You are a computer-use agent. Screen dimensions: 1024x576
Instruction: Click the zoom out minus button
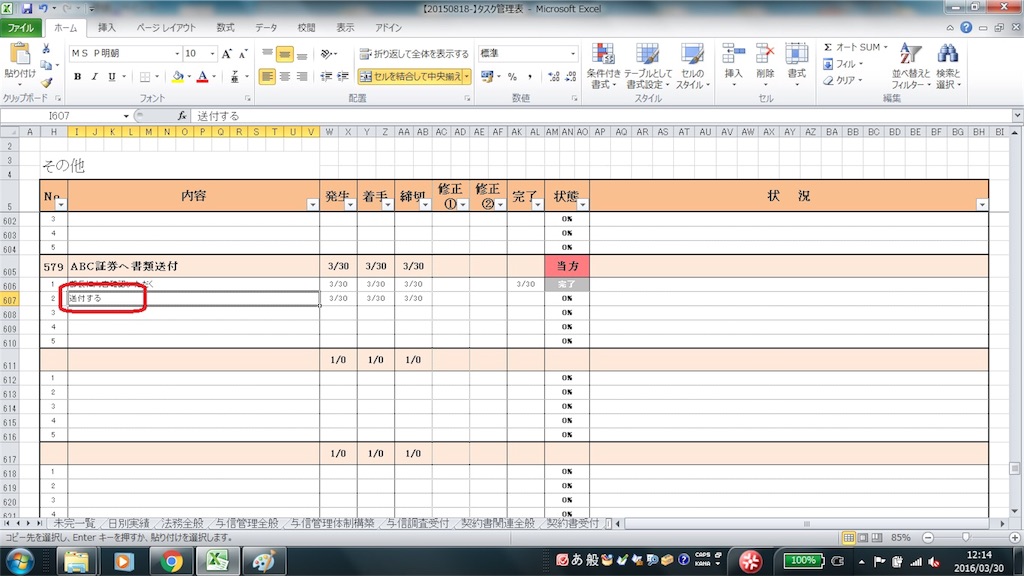click(928, 537)
